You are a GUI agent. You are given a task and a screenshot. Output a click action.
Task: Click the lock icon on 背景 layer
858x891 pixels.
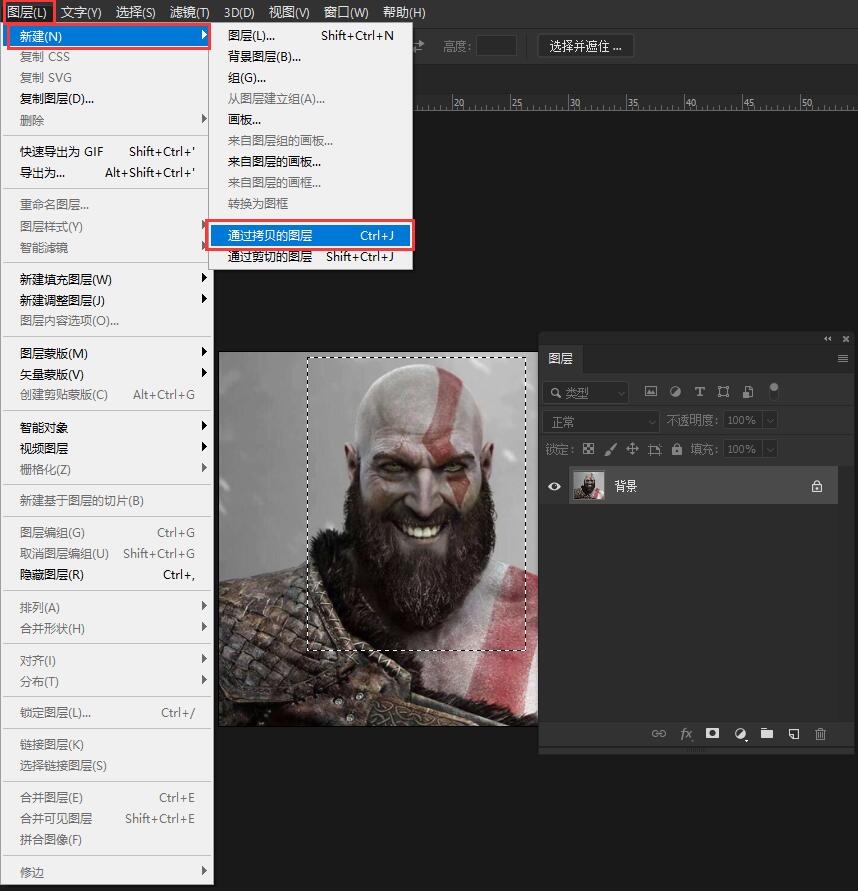[817, 486]
